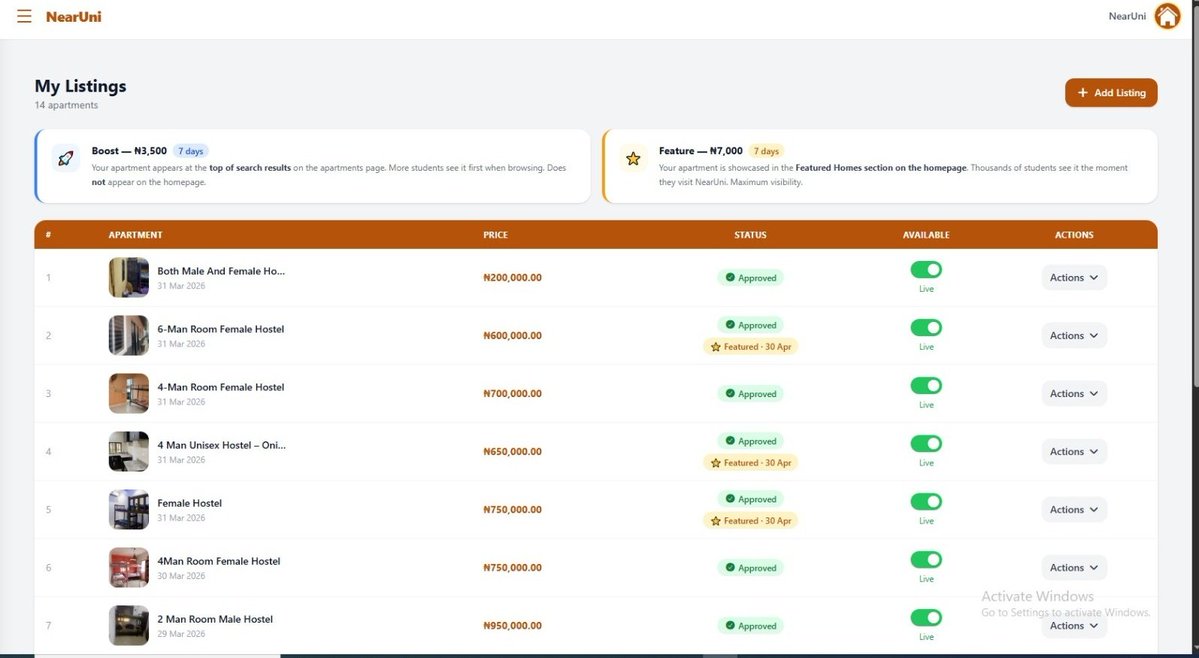Click the Approved badge for 4-Man Room Female Hostel
1199x658 pixels.
coord(750,394)
